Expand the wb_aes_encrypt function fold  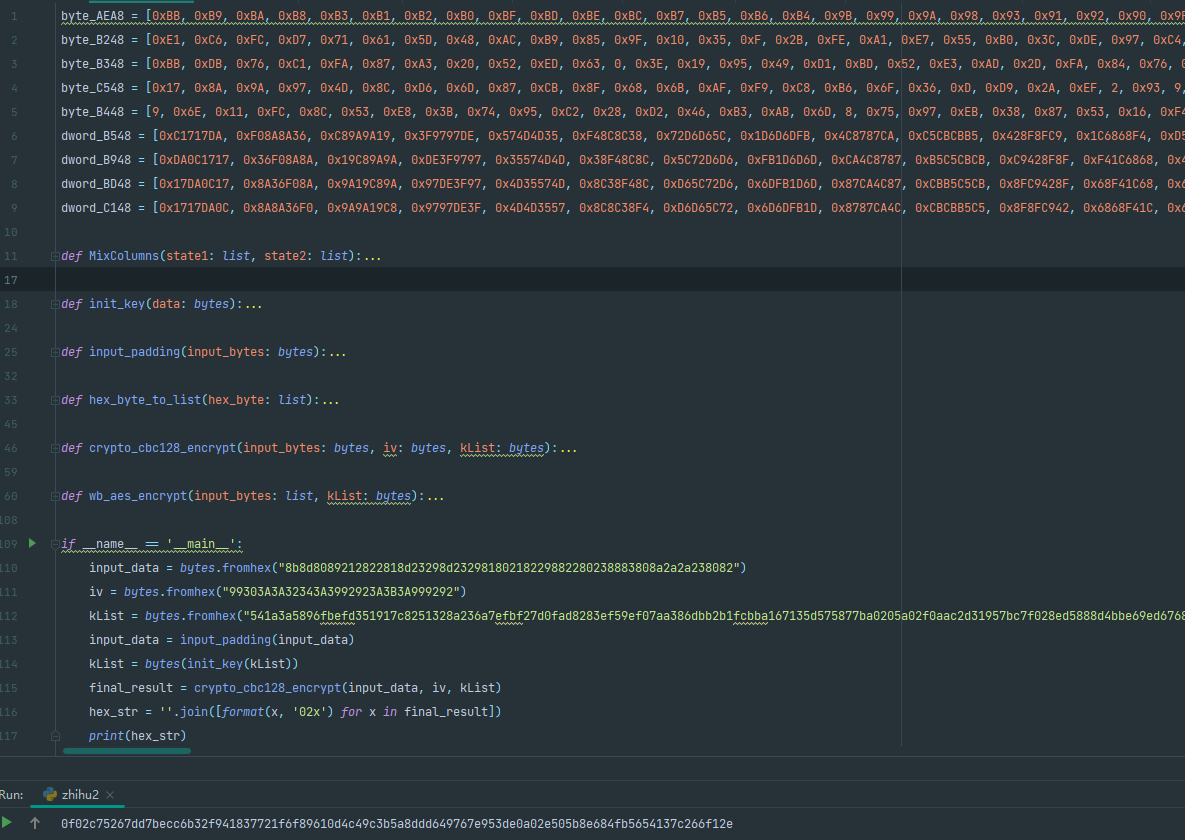tap(53, 496)
